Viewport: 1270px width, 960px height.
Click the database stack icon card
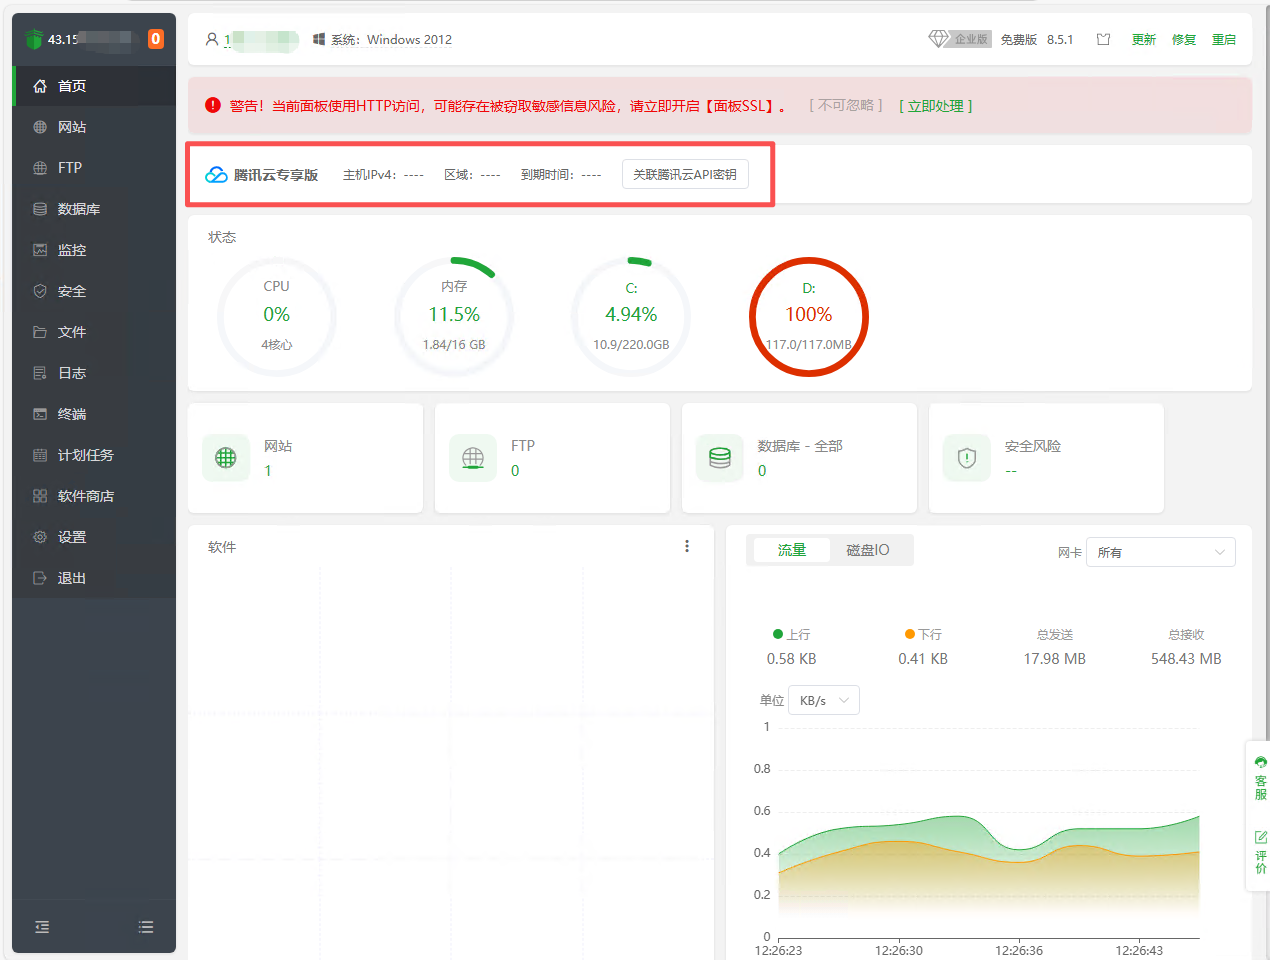(720, 458)
